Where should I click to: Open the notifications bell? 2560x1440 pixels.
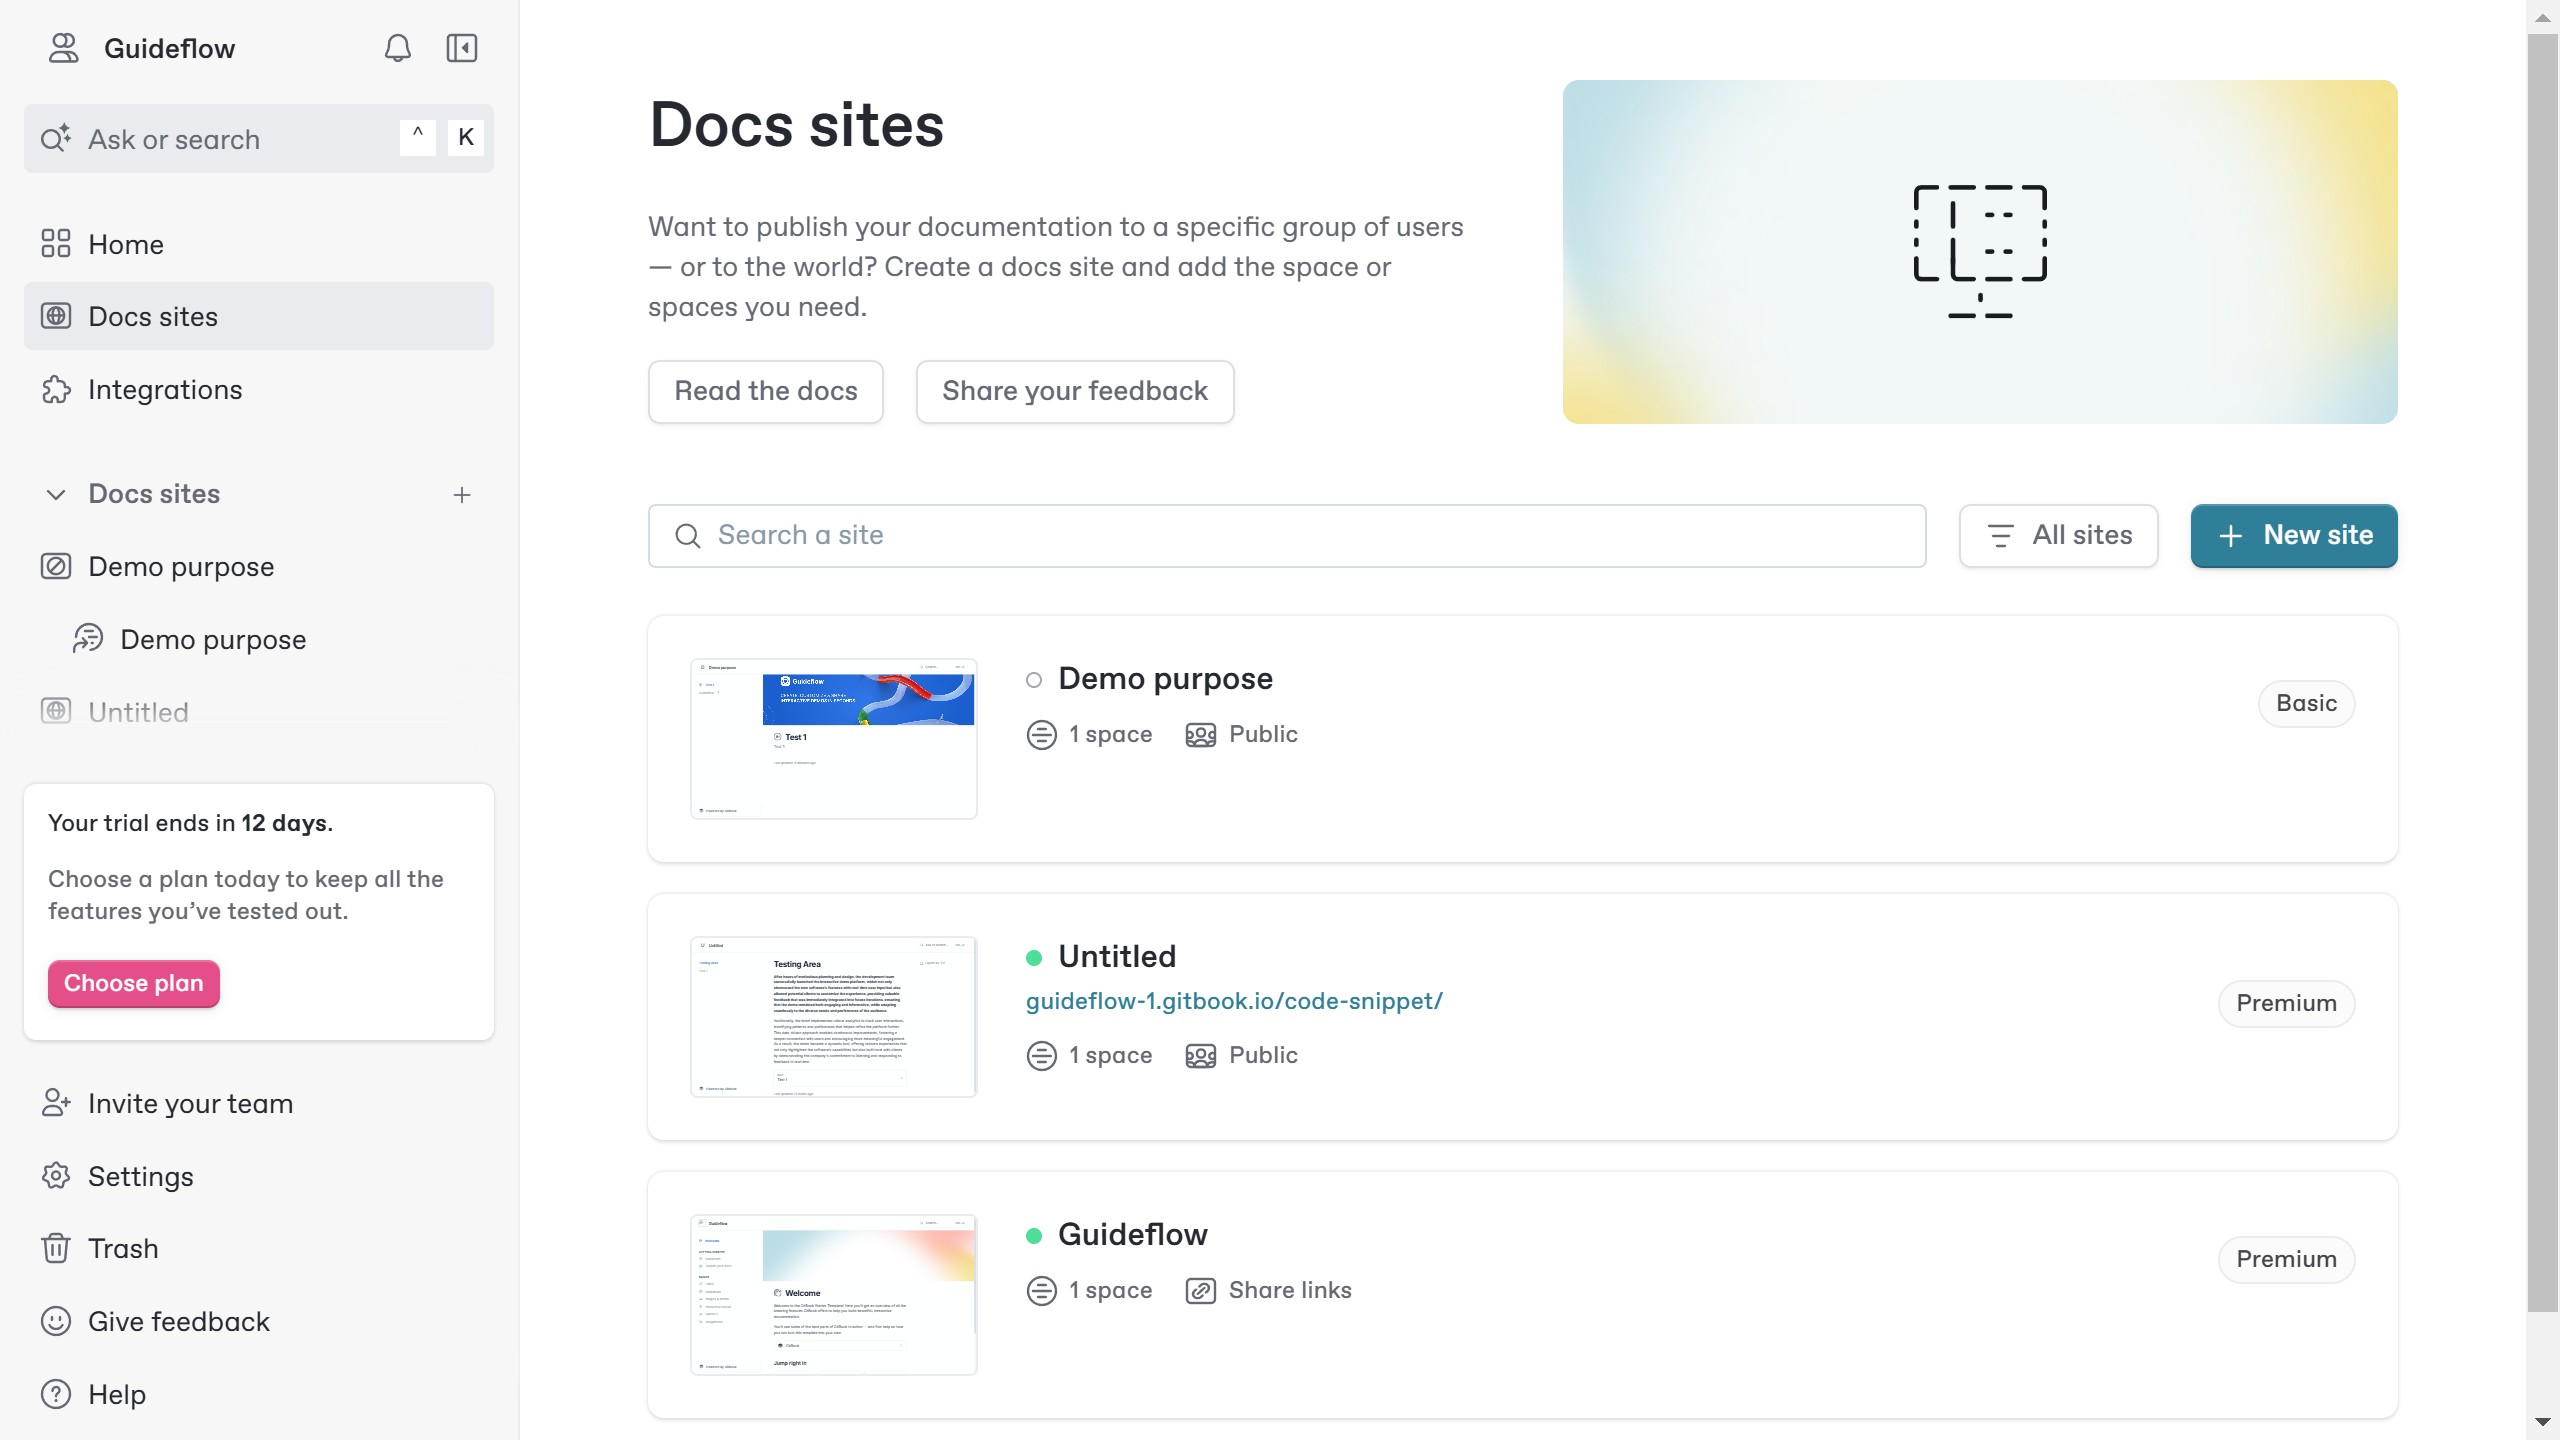click(x=398, y=48)
